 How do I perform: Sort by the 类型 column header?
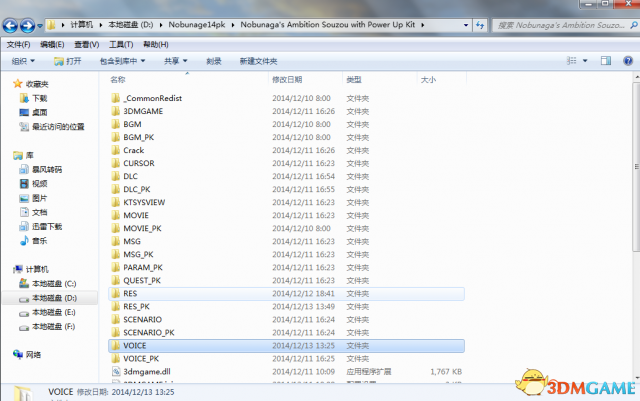point(354,80)
